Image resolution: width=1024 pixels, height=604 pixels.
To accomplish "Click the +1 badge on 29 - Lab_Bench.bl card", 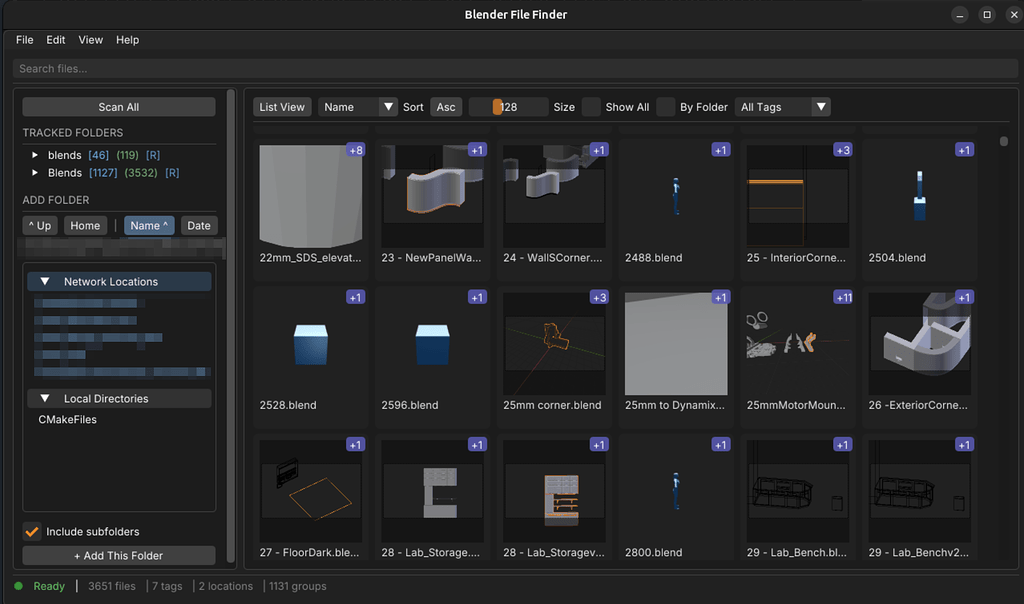I will pos(842,445).
